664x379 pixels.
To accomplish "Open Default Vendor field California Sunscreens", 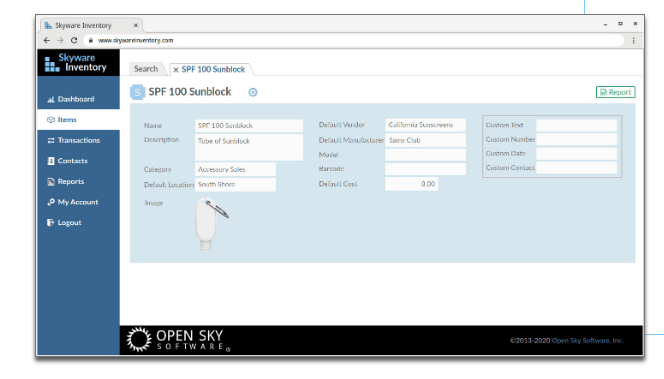I will pyautogui.click(x=425, y=125).
